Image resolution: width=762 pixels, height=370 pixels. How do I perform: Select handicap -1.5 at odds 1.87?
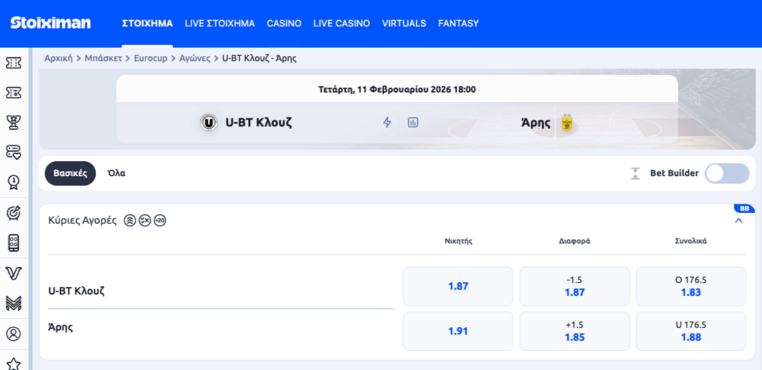(x=574, y=286)
